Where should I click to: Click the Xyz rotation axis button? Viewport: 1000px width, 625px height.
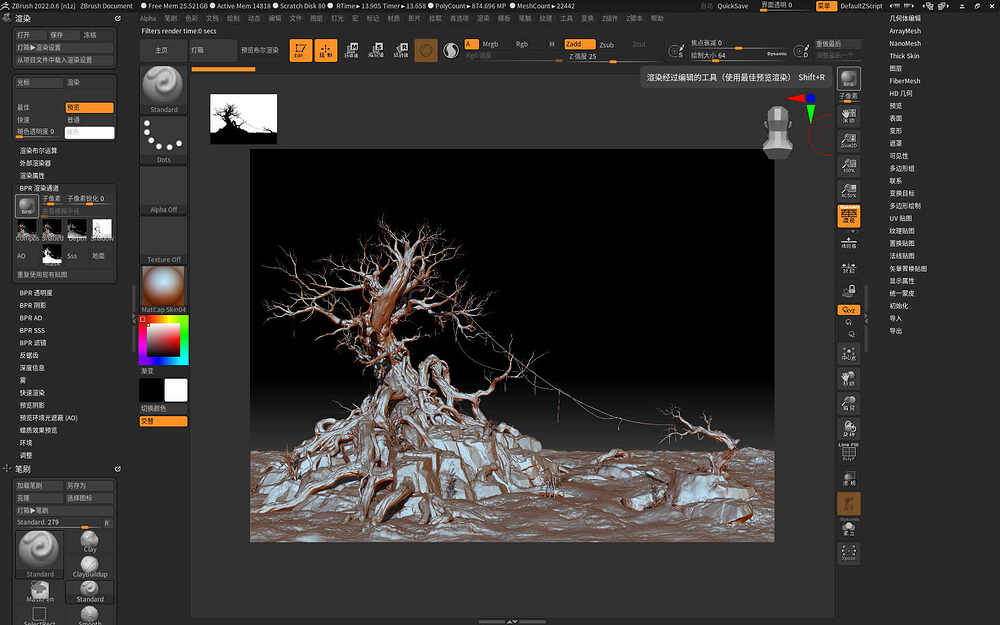coord(849,310)
